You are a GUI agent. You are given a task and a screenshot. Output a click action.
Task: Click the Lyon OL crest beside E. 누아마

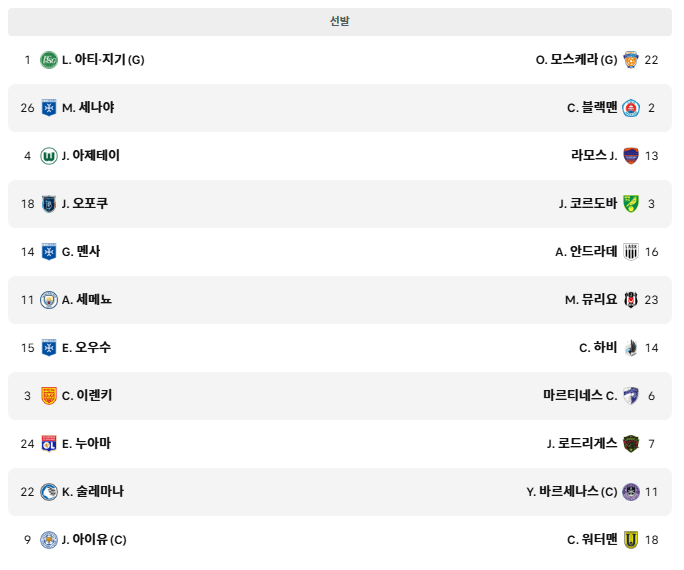click(49, 444)
